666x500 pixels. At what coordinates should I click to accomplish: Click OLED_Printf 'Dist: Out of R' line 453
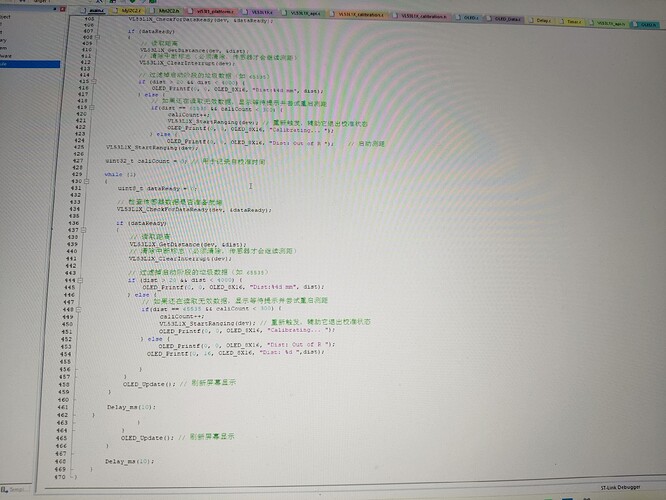246,345
